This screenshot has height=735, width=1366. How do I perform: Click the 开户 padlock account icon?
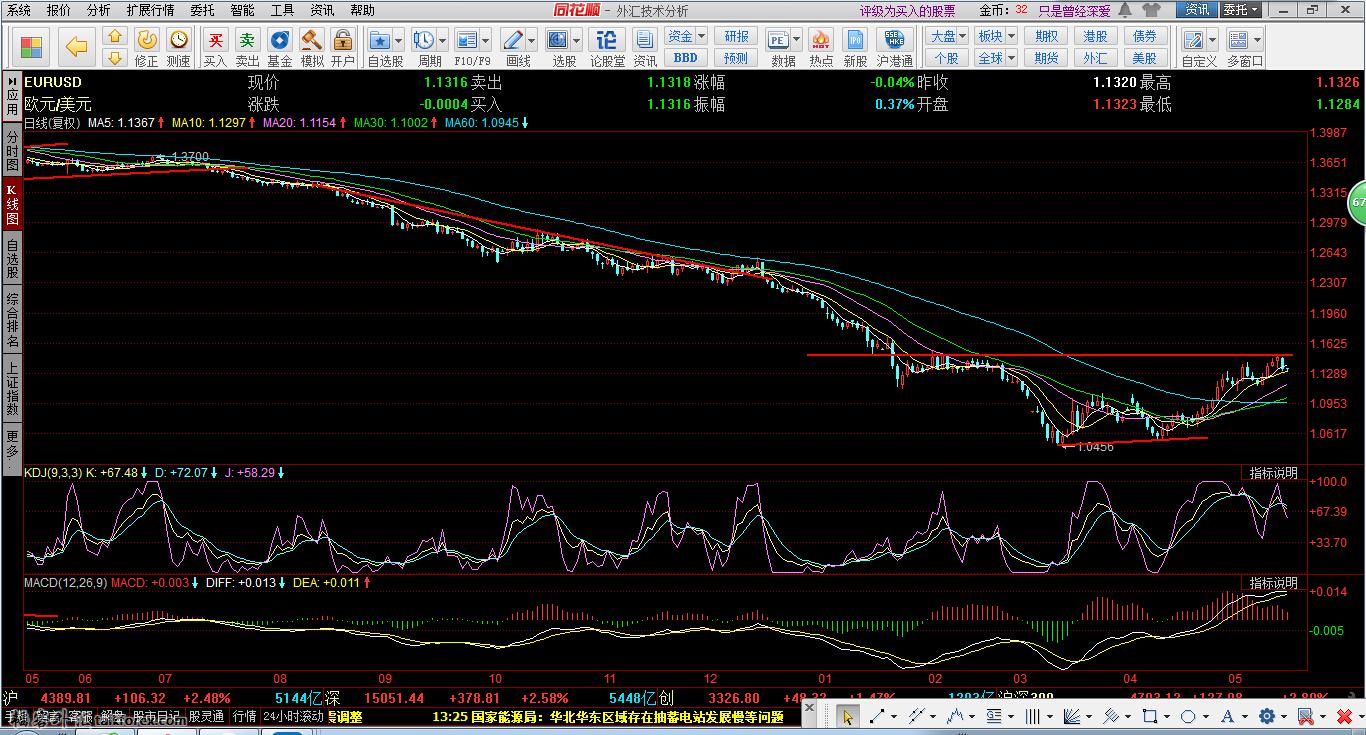343,40
